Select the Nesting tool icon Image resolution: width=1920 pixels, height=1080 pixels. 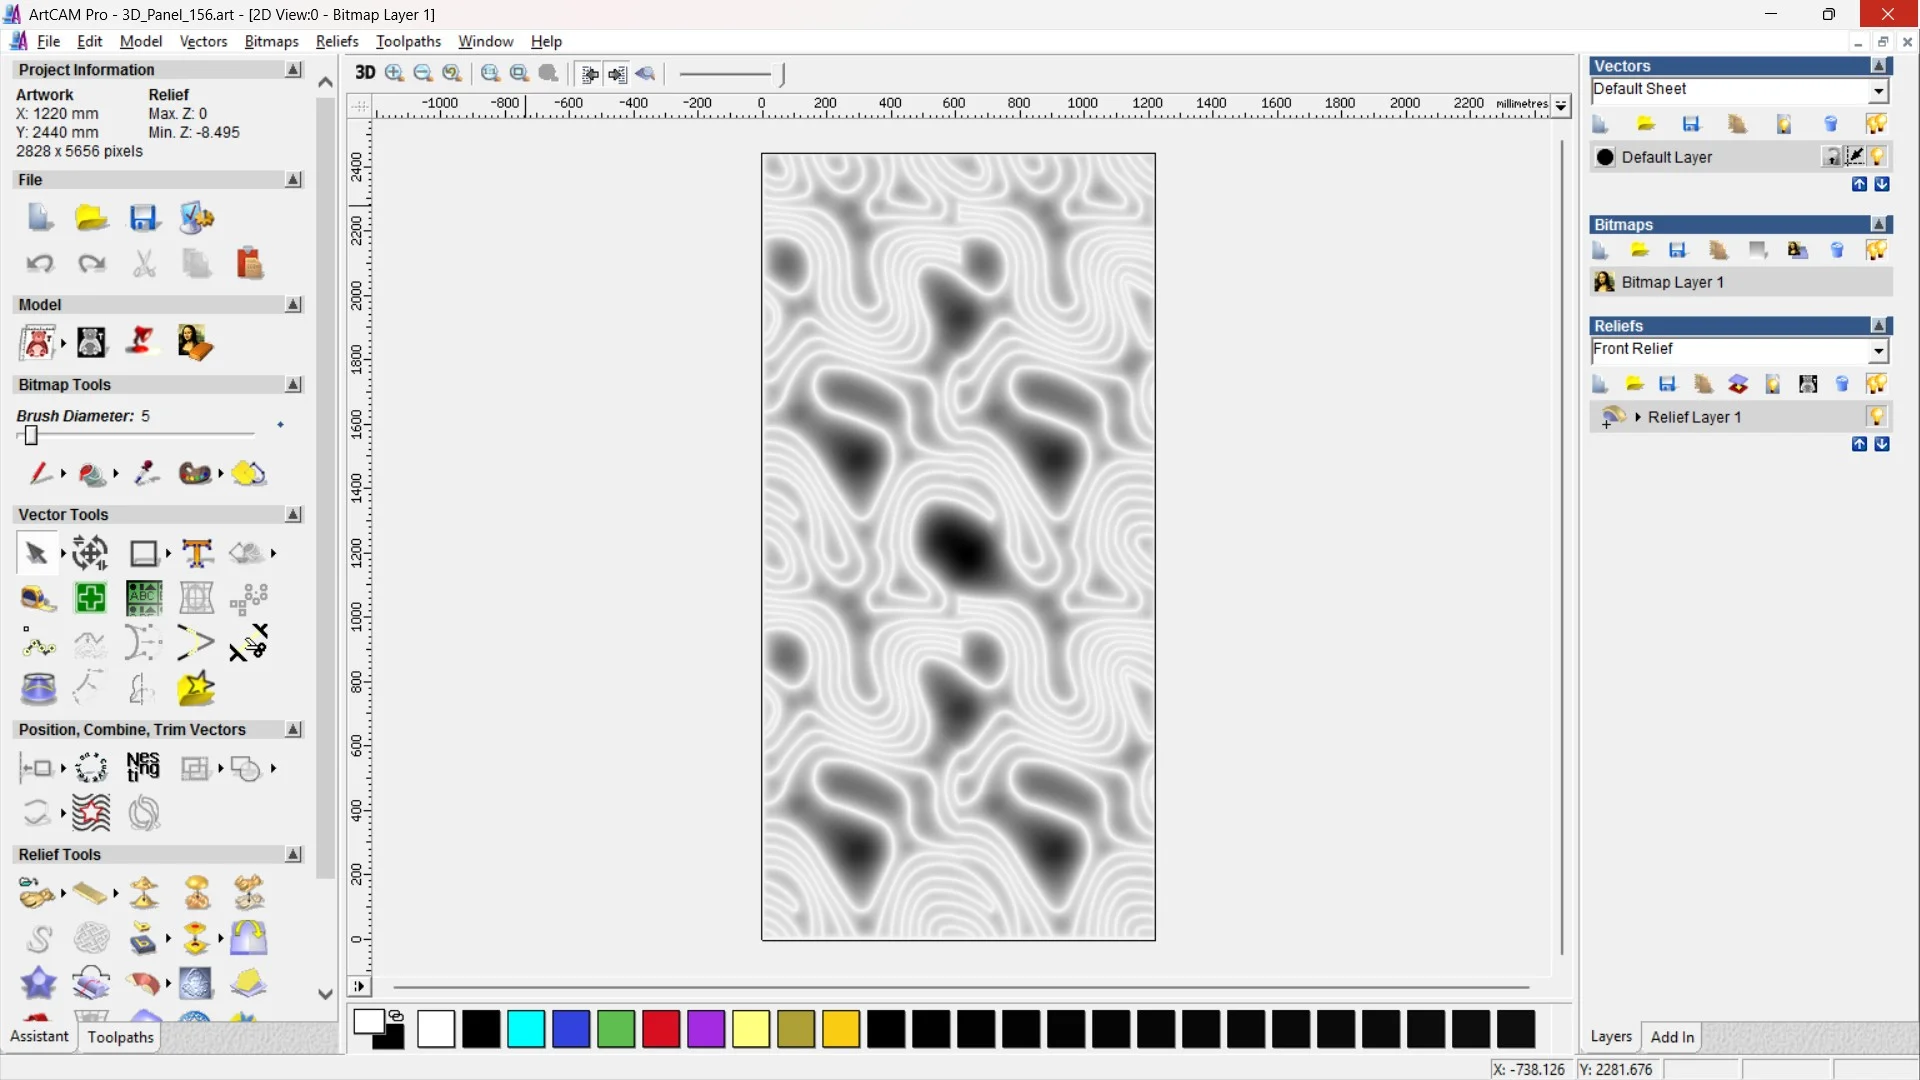point(143,767)
